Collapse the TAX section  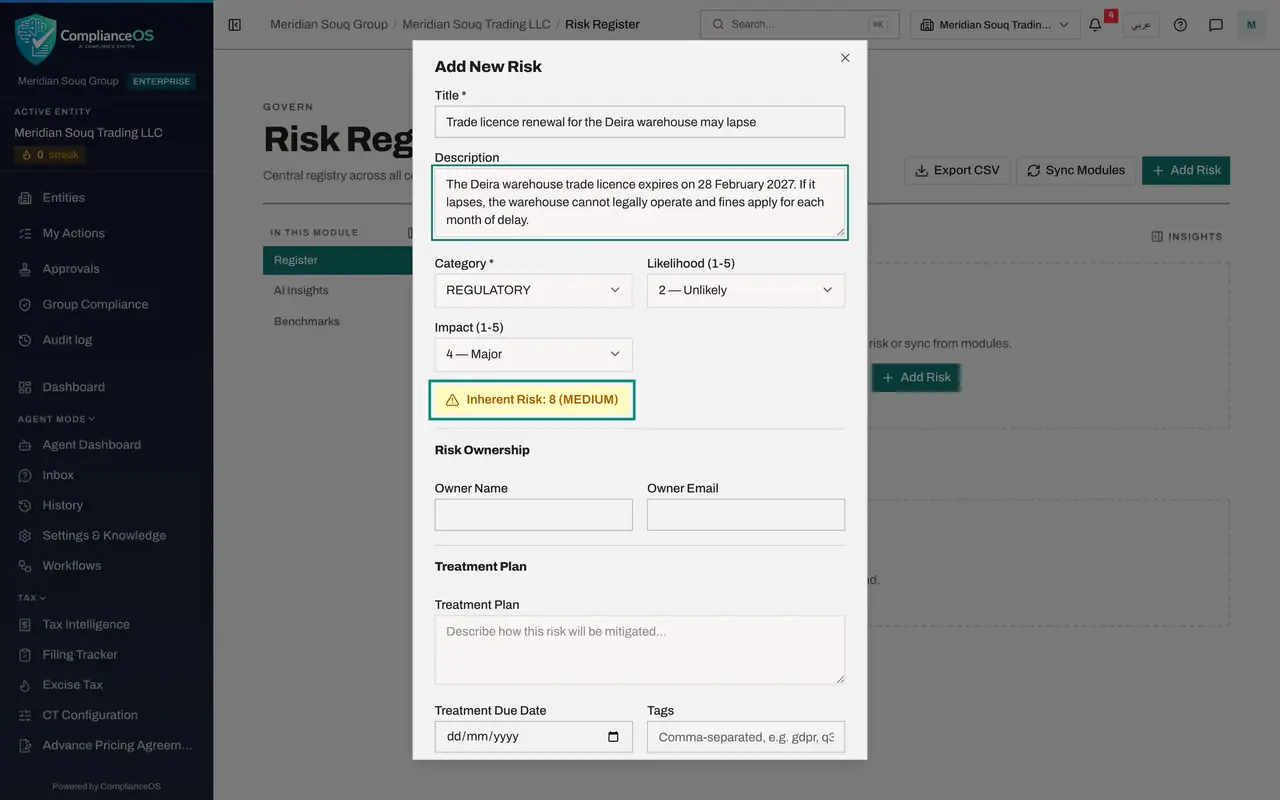click(32, 598)
